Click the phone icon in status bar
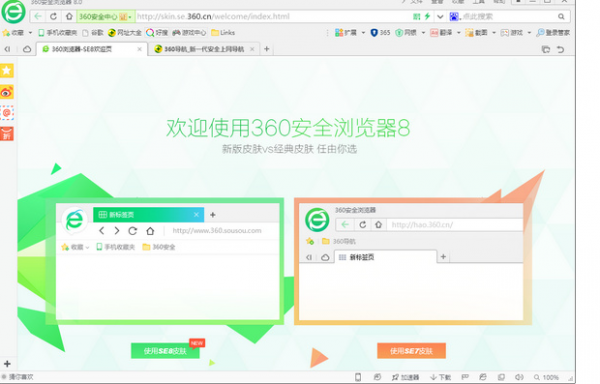This screenshot has height=384, width=600. tap(358, 377)
